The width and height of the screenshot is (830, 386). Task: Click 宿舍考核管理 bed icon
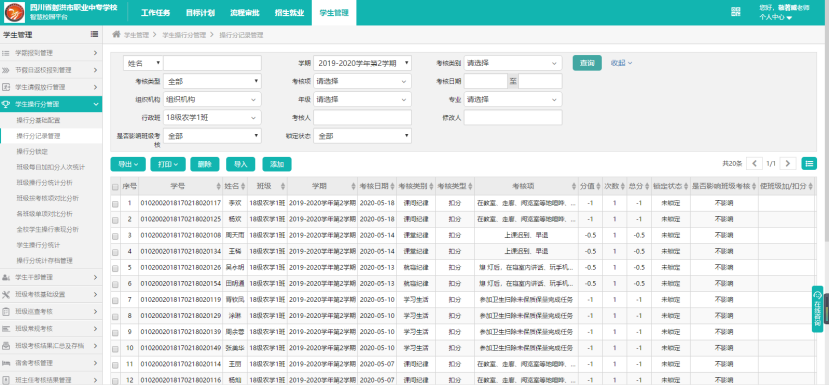6,363
